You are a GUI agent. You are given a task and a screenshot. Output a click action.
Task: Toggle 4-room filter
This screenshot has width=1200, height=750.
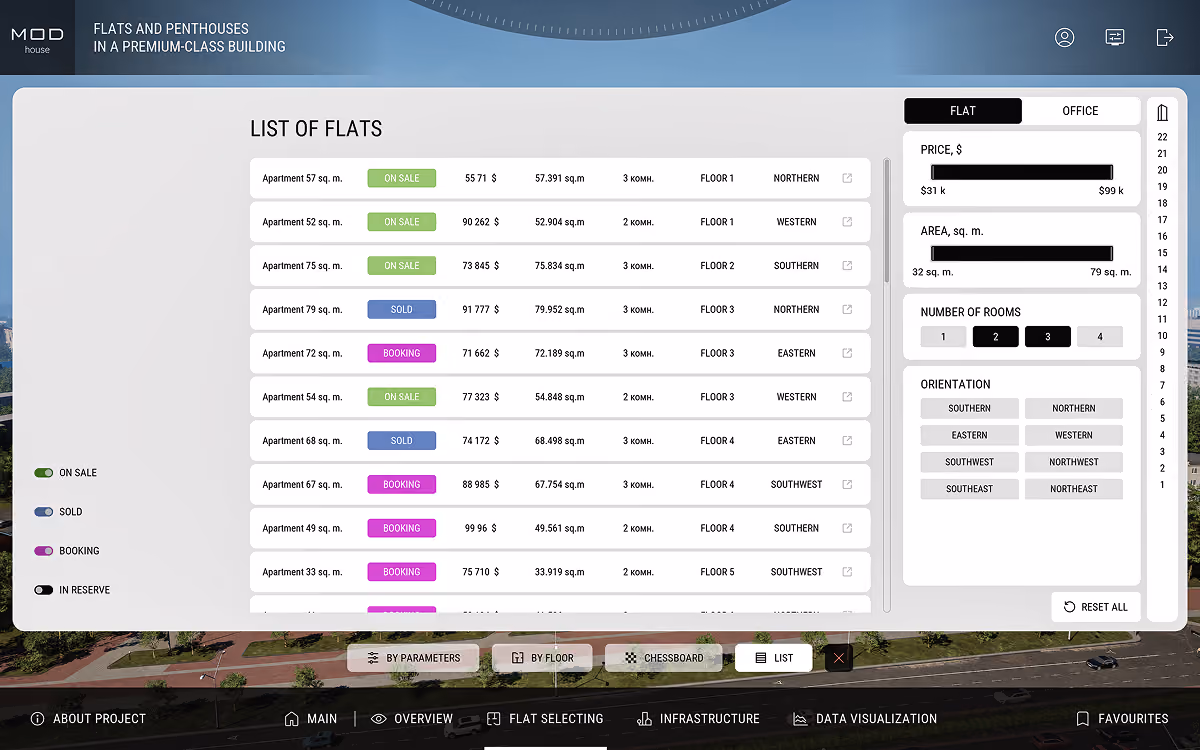point(1100,337)
